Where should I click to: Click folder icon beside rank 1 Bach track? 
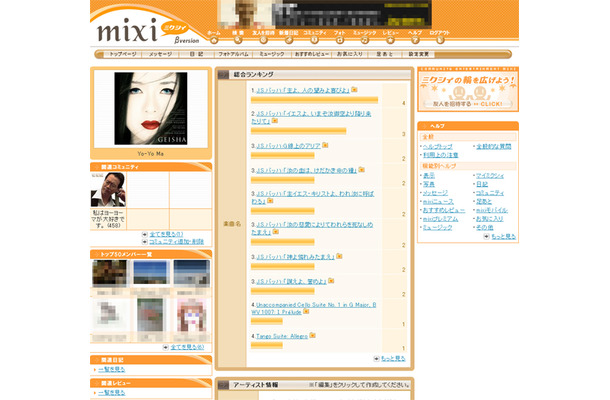point(354,89)
